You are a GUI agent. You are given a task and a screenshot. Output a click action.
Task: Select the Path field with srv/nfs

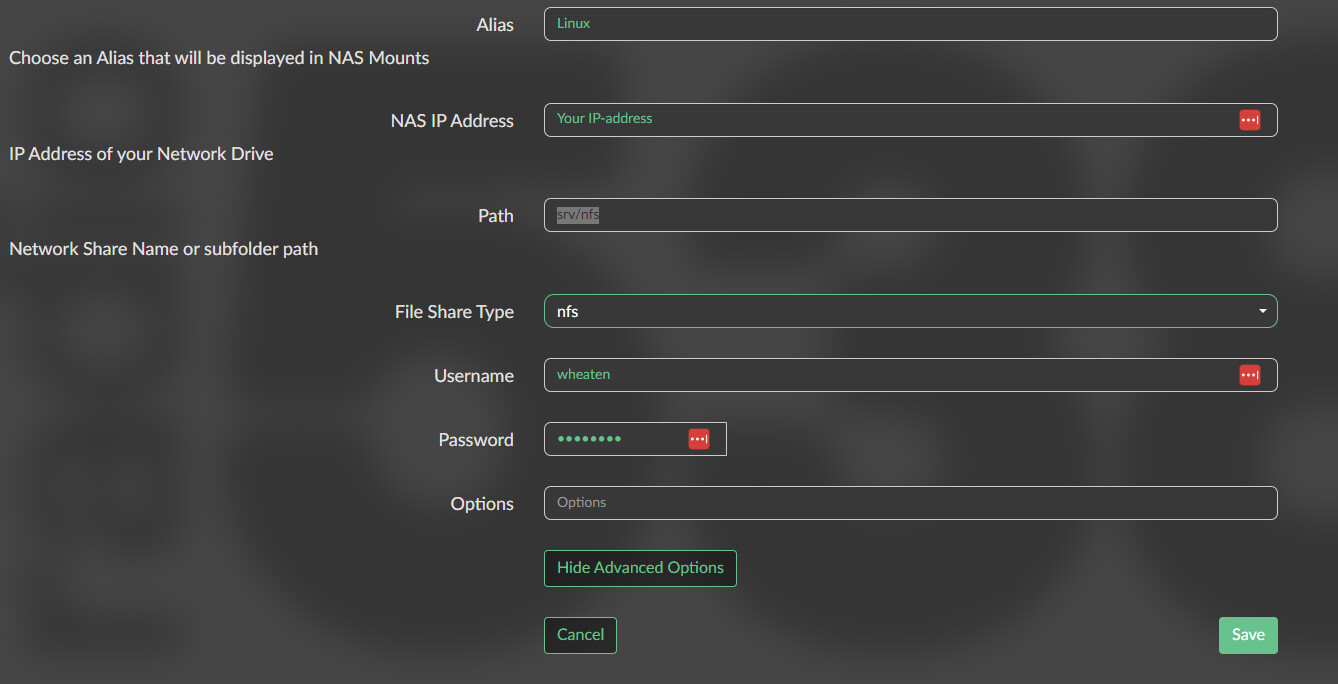[900, 215]
